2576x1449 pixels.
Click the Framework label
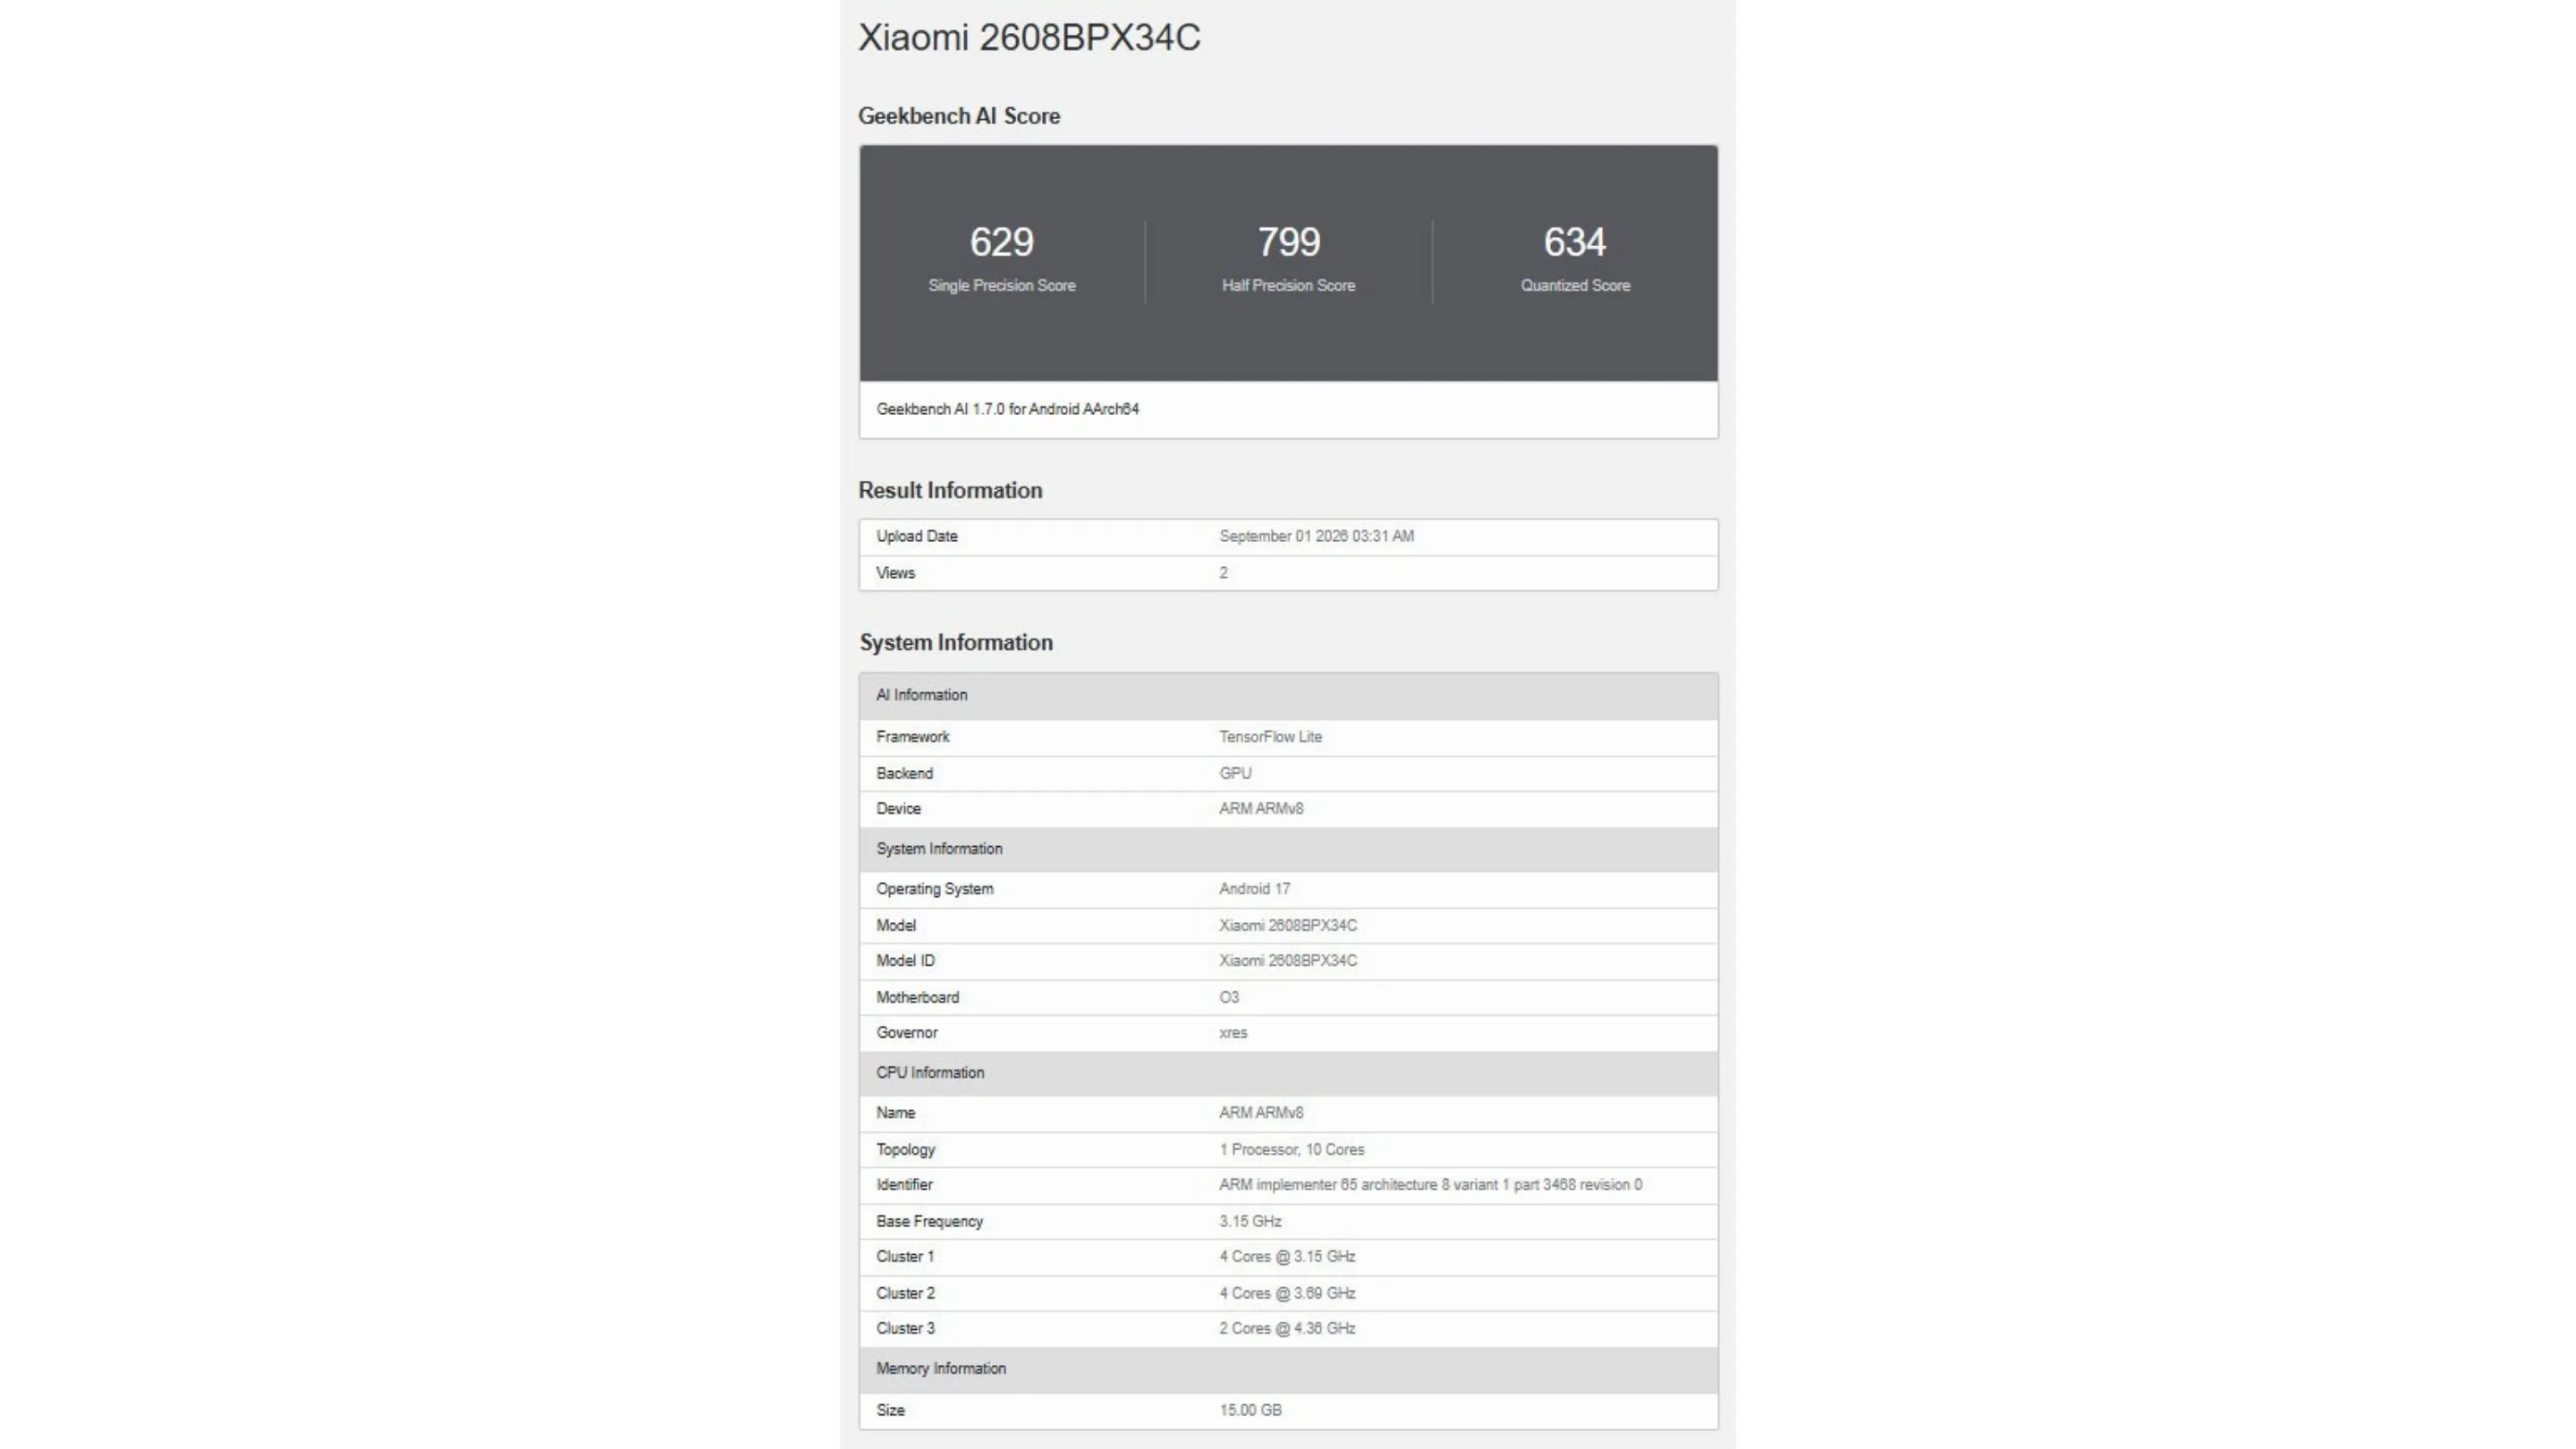tap(913, 737)
